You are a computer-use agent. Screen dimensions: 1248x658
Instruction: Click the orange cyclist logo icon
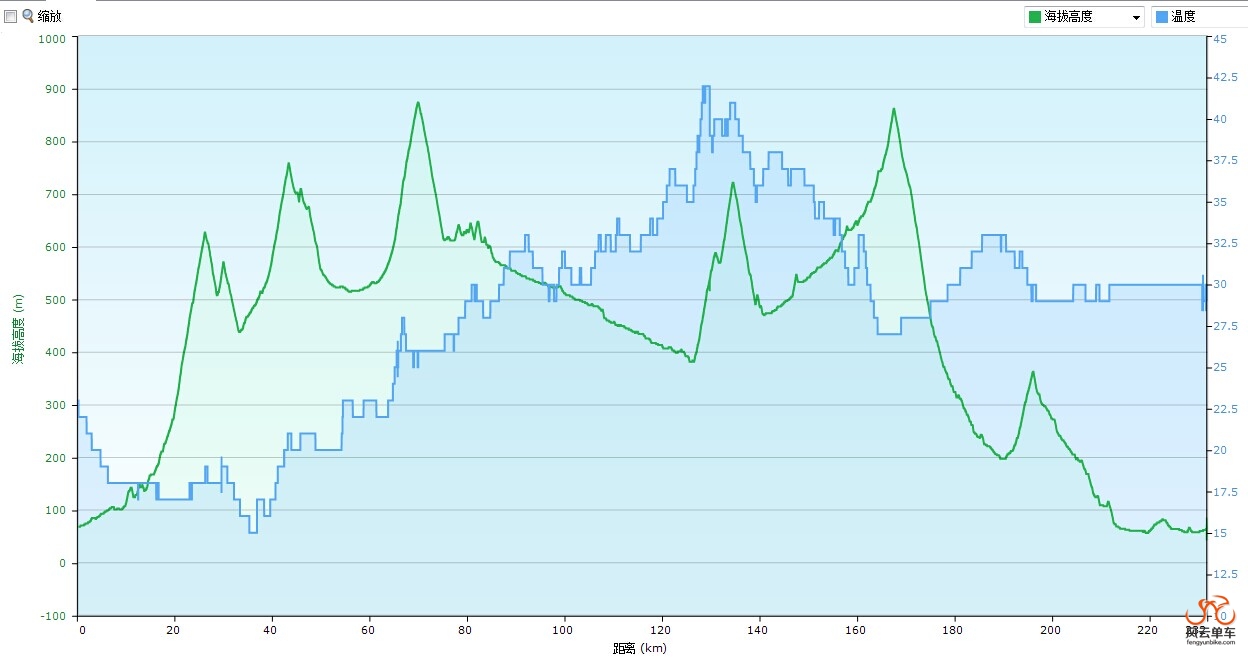(x=1210, y=612)
